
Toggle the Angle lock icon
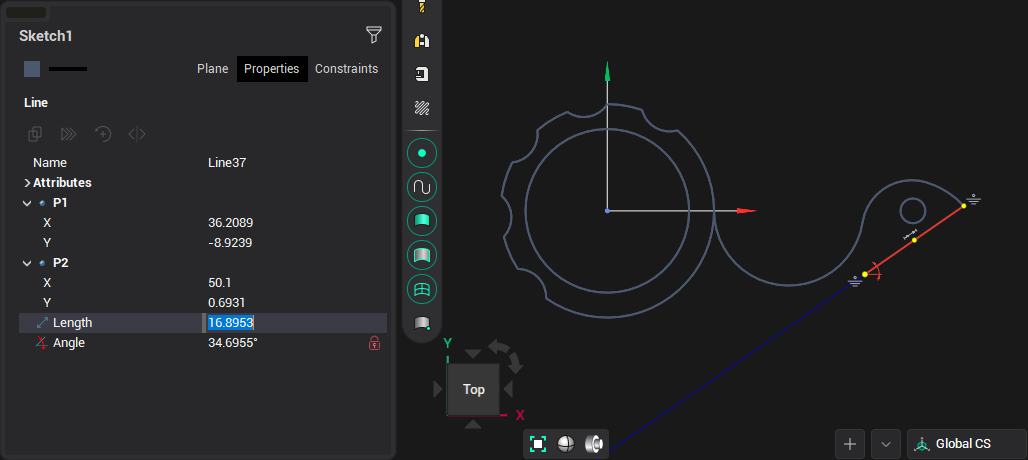[x=374, y=343]
